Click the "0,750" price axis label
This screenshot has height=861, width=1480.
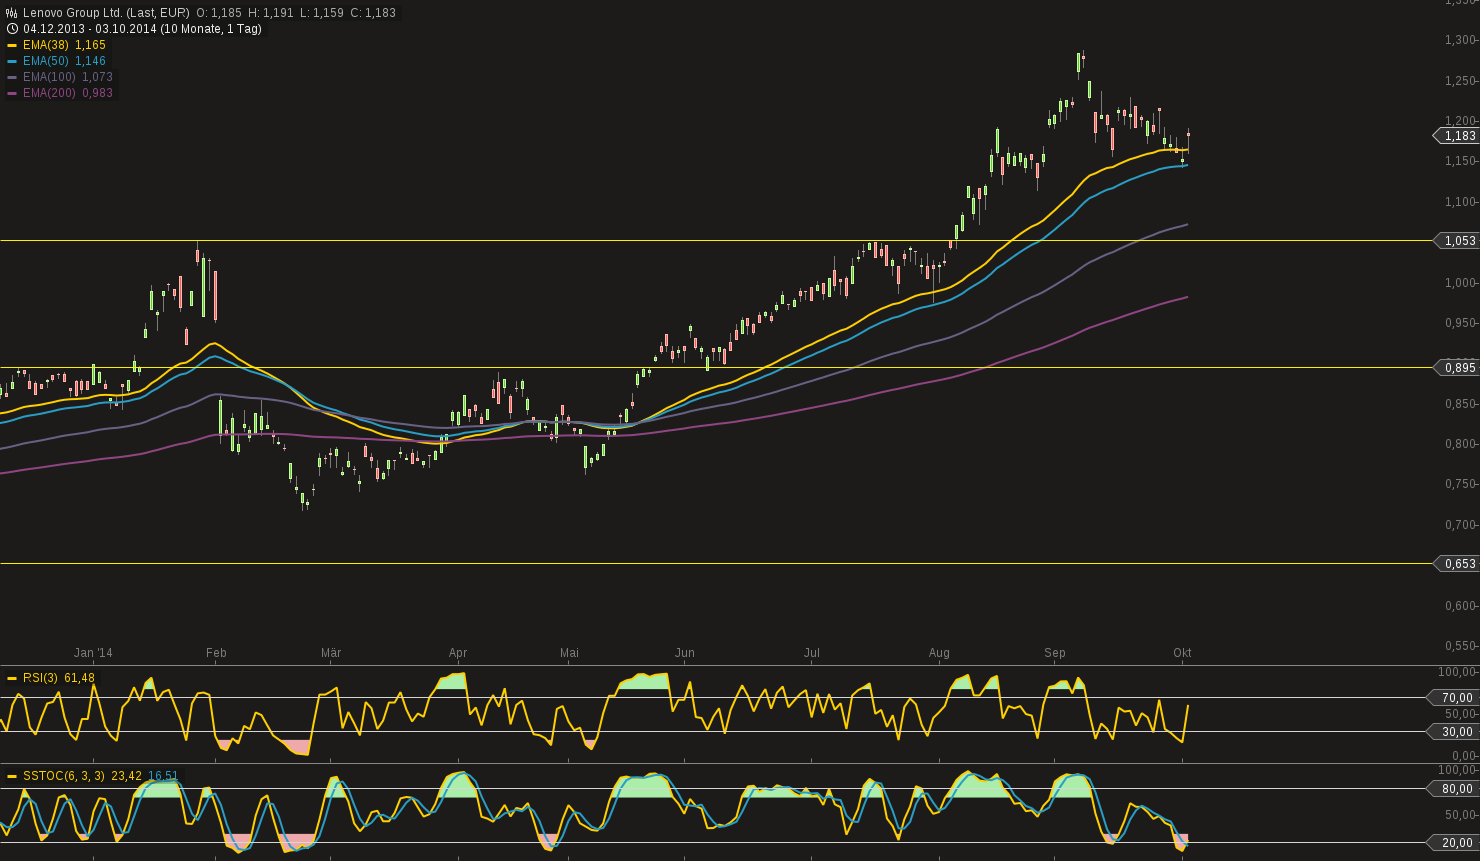tap(1461, 484)
